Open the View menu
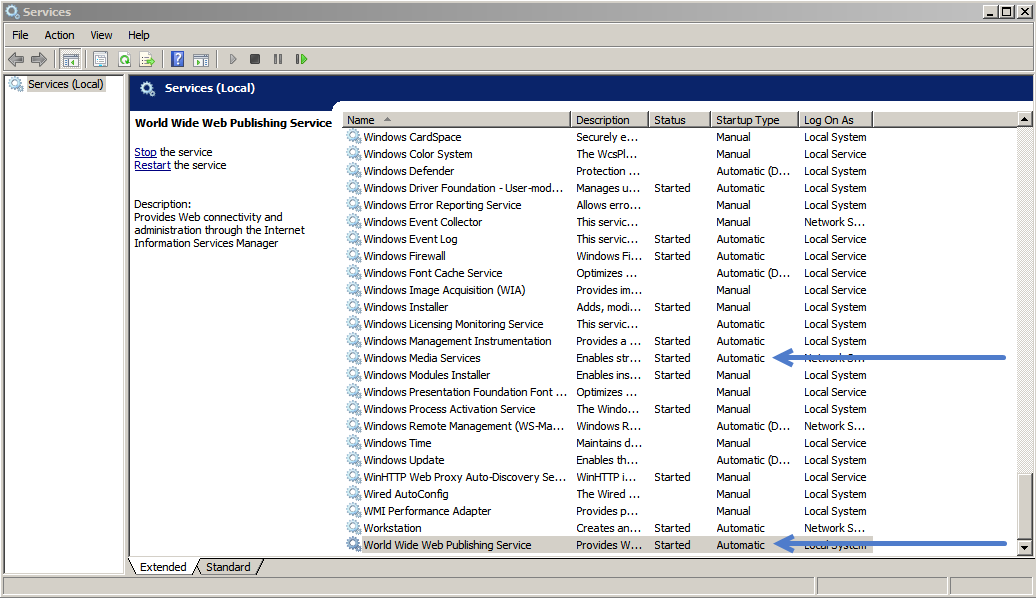Screen dimensions: 1036x598 [x=101, y=35]
